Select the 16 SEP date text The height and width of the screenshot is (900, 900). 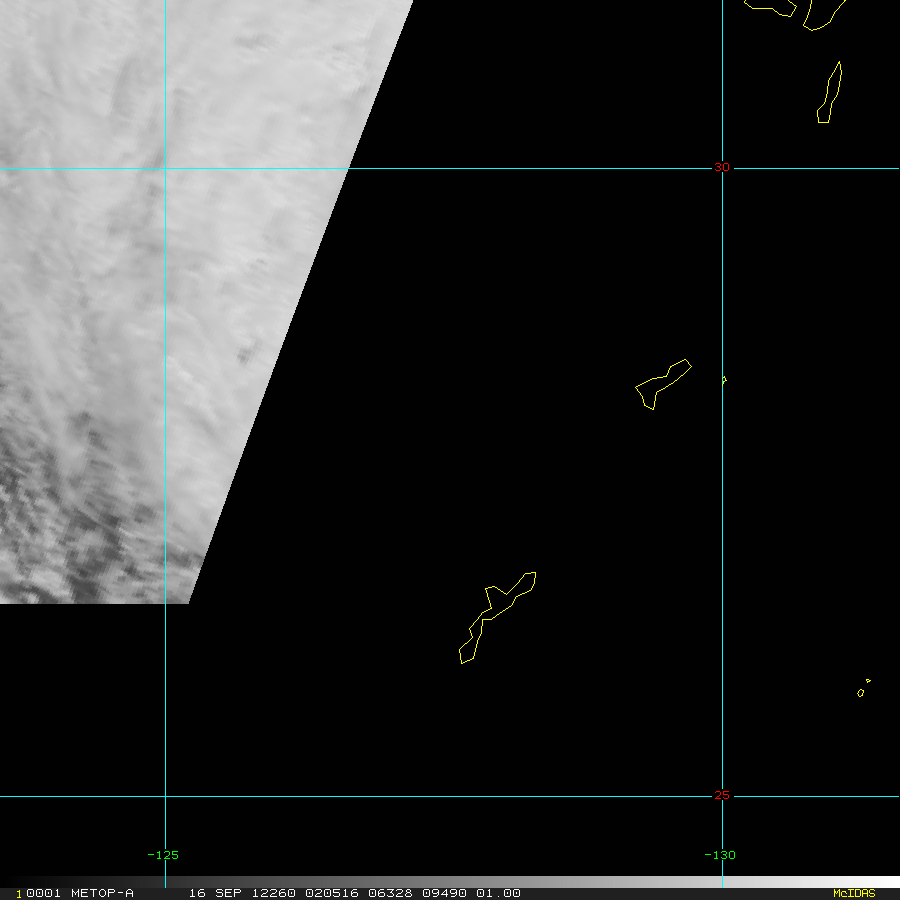[x=211, y=893]
